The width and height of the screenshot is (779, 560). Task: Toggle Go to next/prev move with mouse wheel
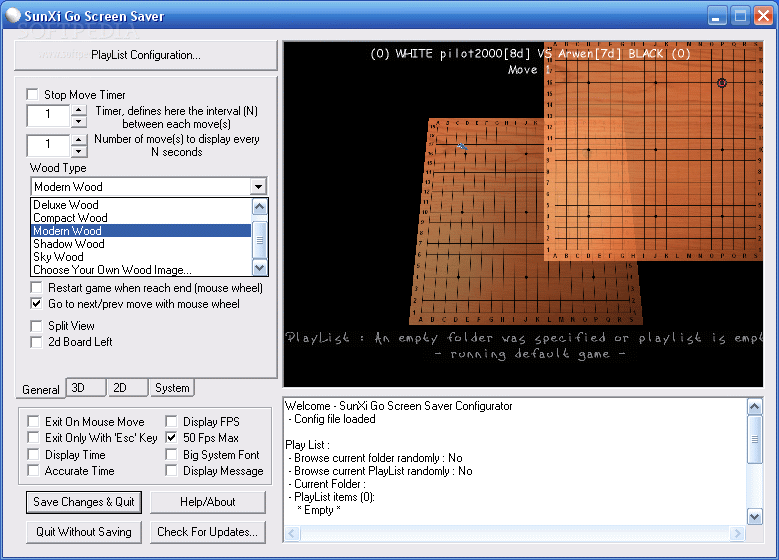pyautogui.click(x=36, y=304)
